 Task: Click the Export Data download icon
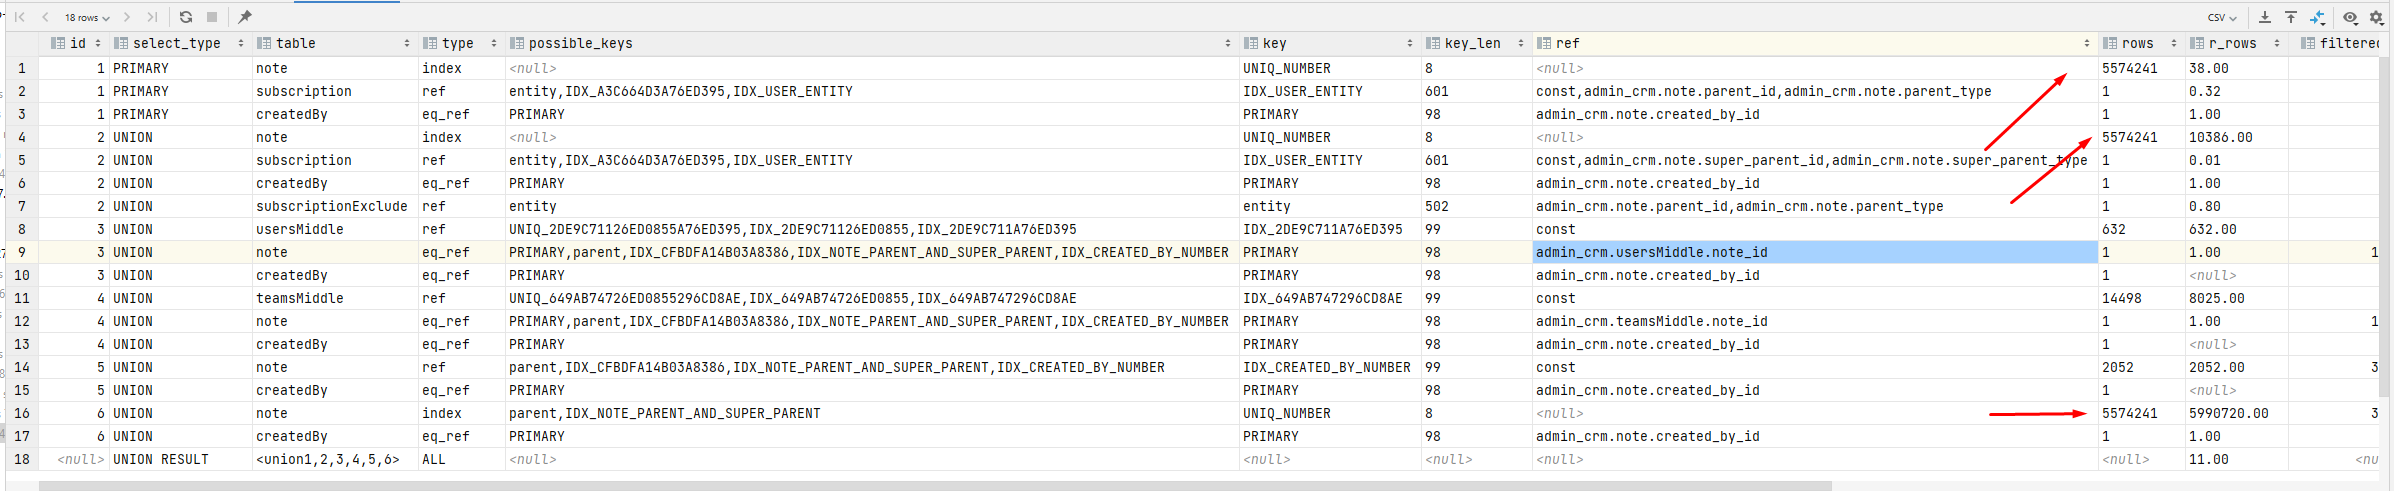point(2265,17)
